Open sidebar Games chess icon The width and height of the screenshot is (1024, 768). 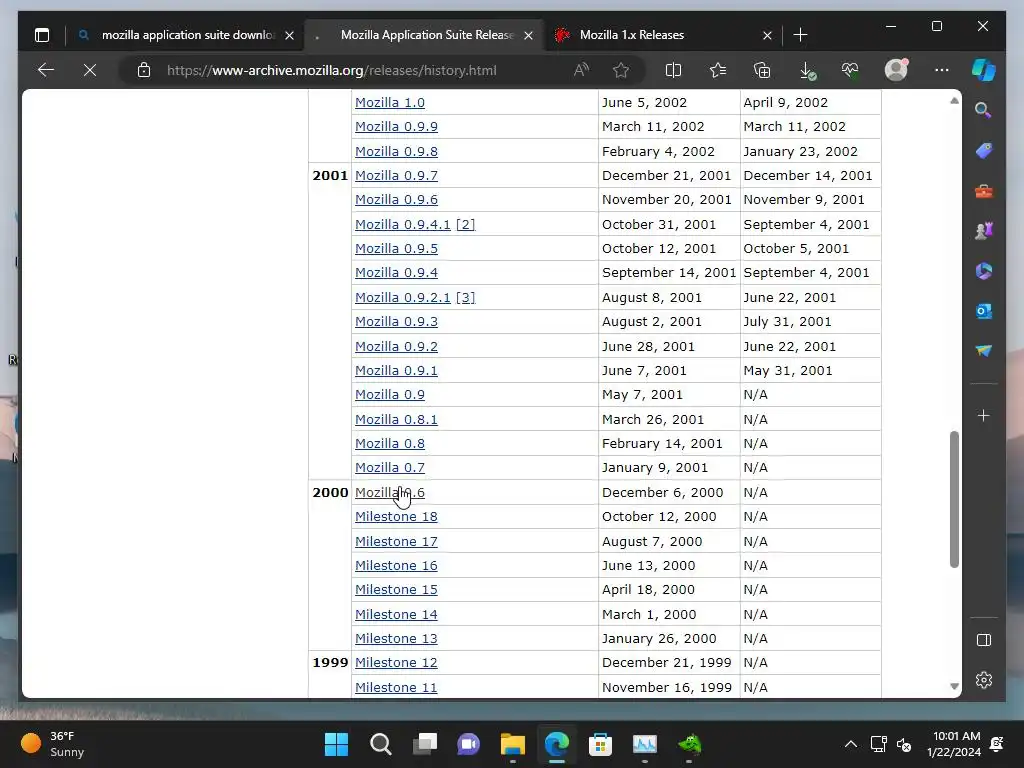[x=984, y=231]
